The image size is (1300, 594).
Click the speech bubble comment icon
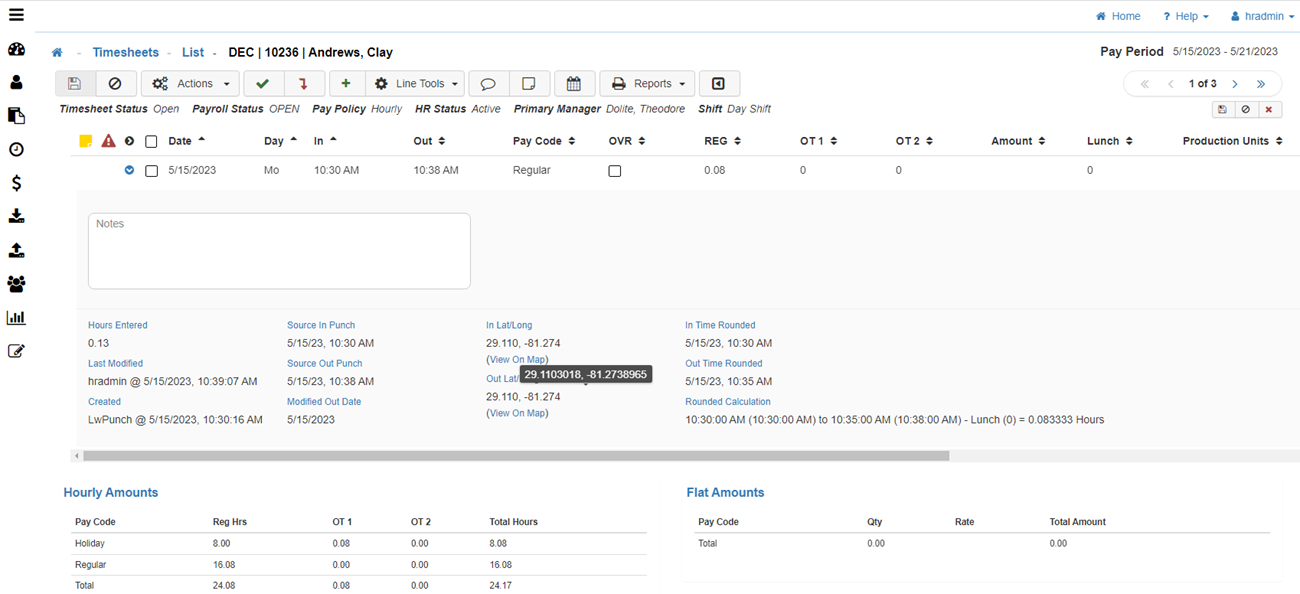(x=488, y=84)
